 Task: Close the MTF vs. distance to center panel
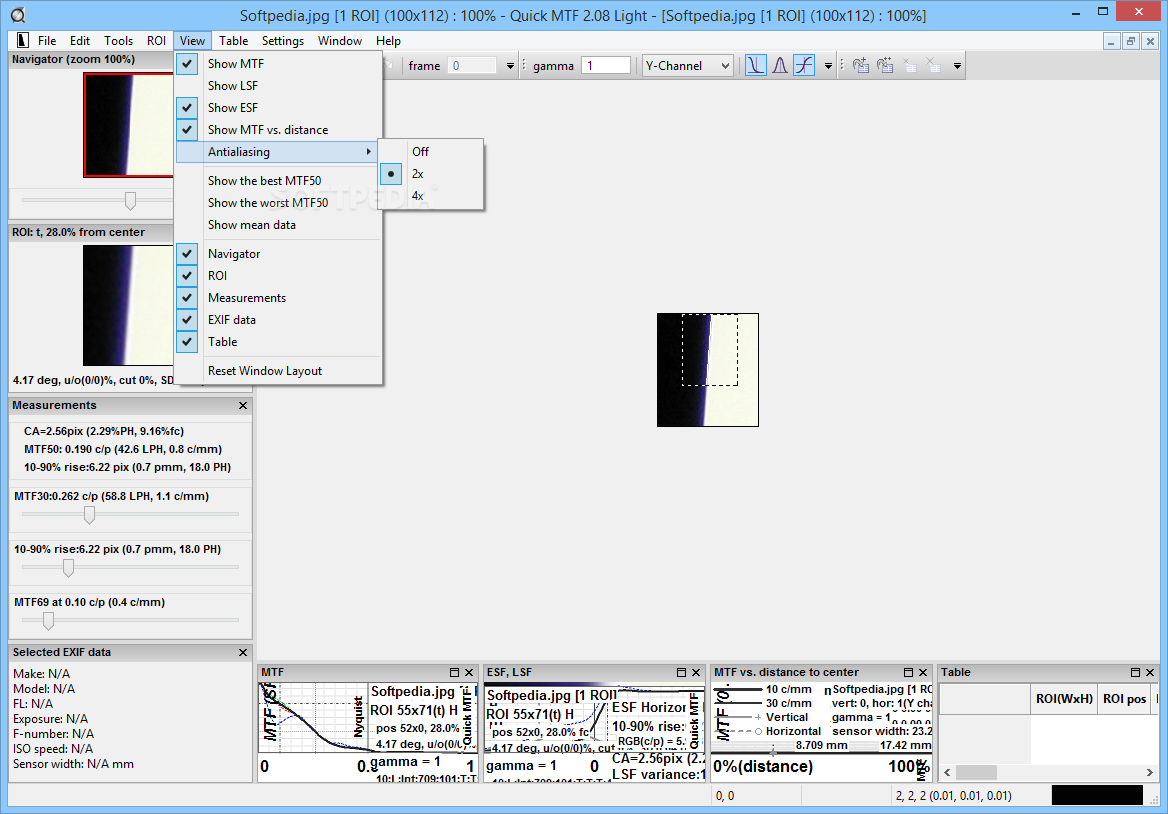923,672
